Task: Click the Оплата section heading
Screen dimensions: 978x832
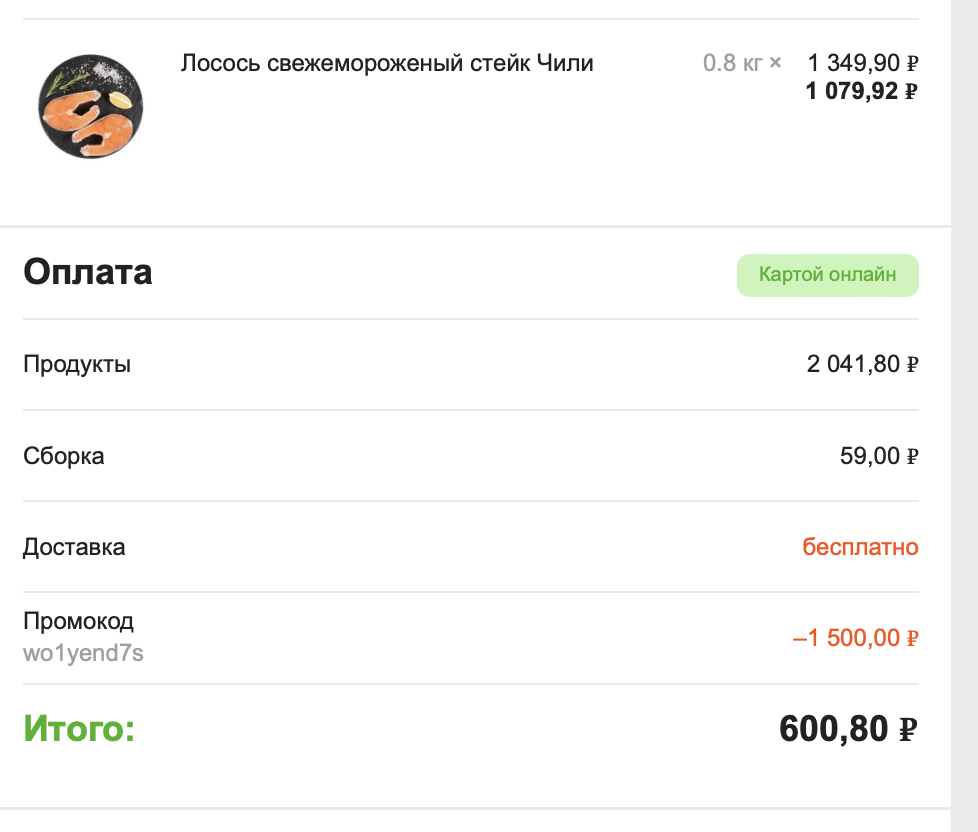Action: [x=88, y=272]
